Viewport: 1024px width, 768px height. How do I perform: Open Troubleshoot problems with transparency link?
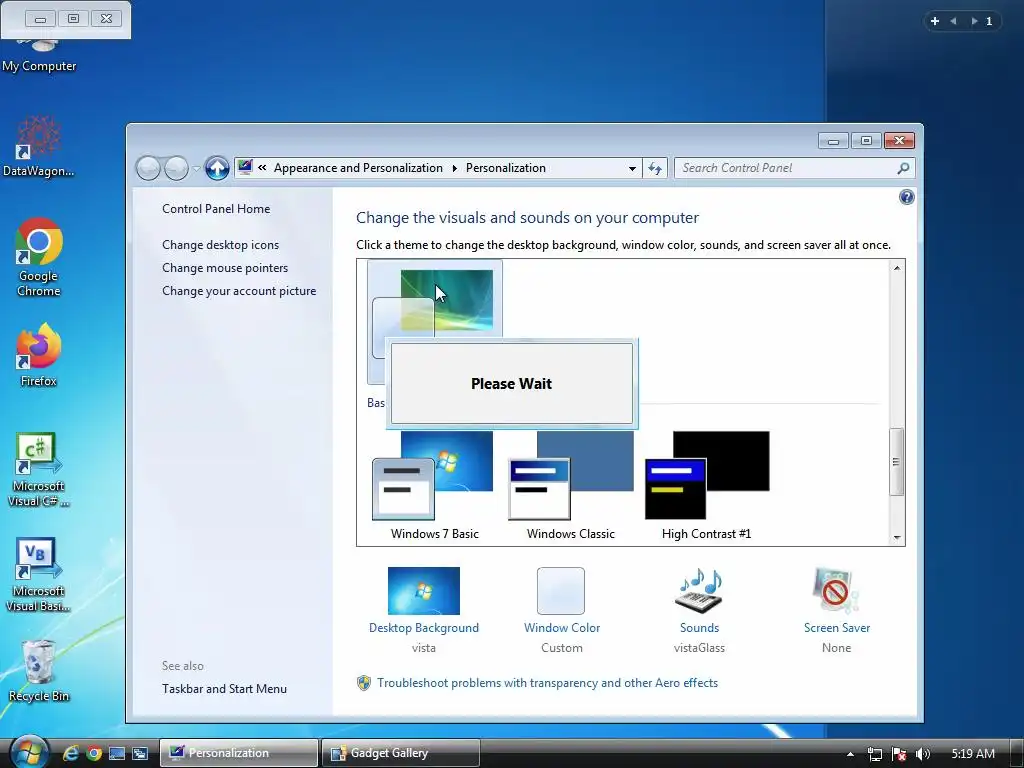tap(547, 682)
